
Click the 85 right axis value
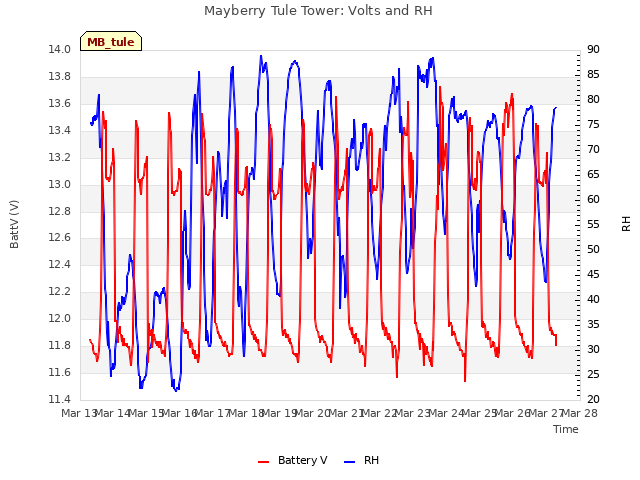coord(593,74)
